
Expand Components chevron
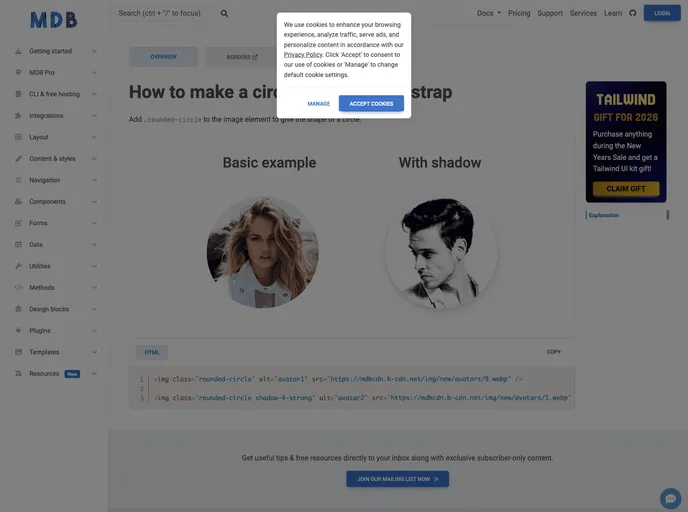click(x=94, y=202)
